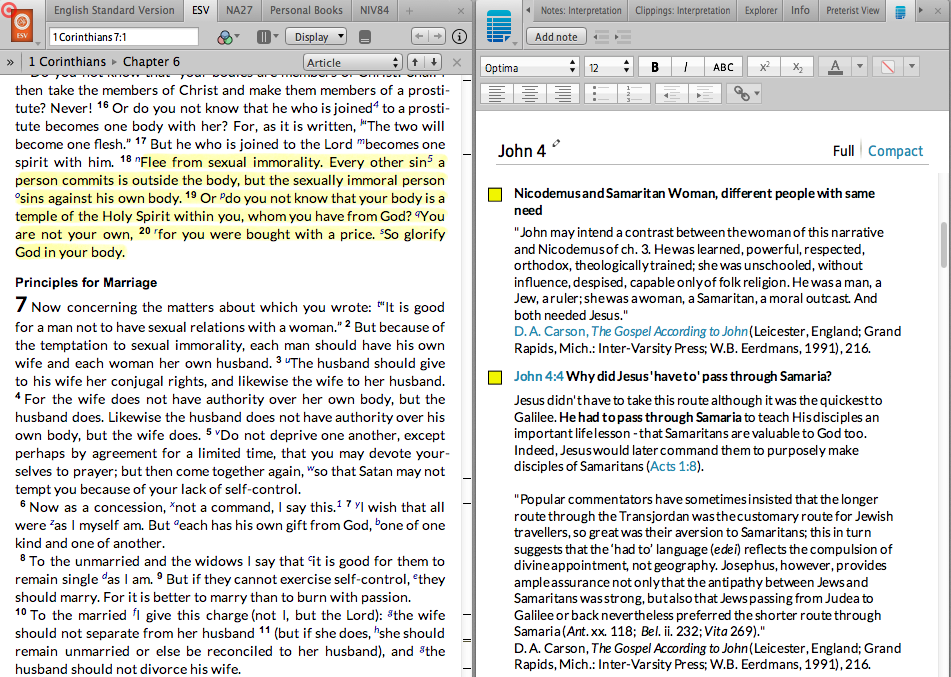Apply the font color A button
Screen dimensions: 951x677
click(x=835, y=67)
